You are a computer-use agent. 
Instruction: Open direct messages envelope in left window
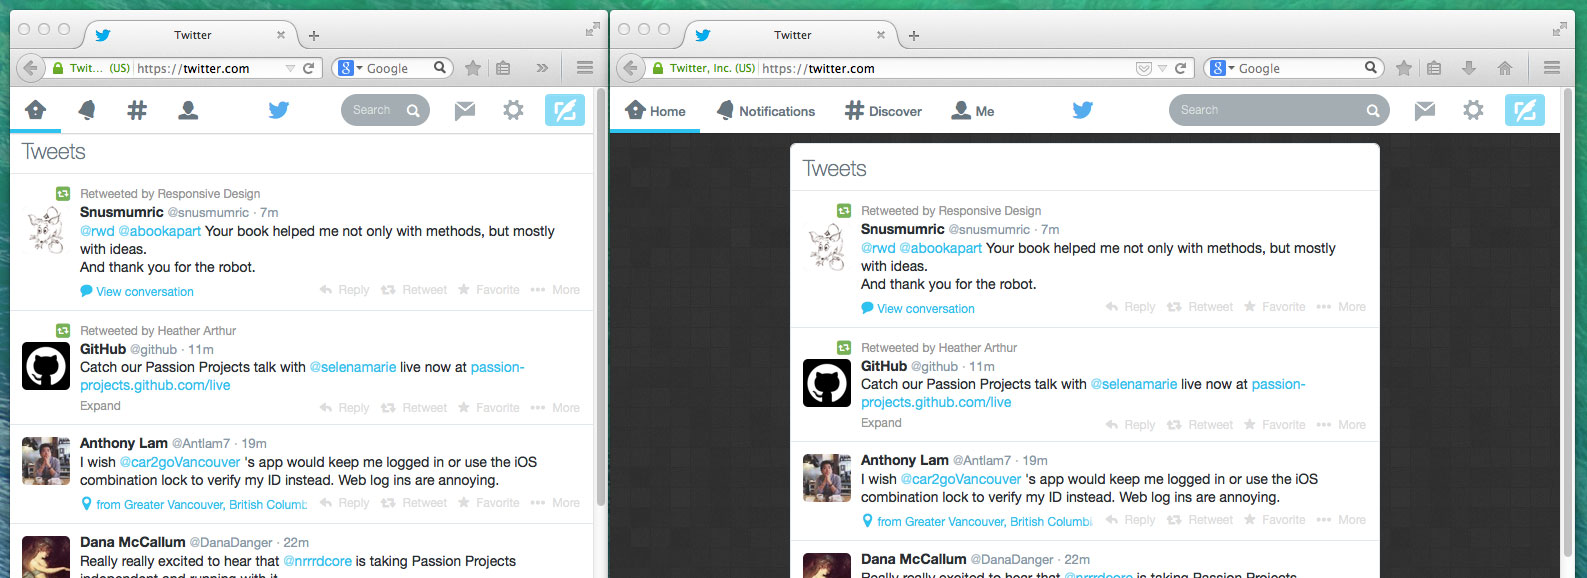click(x=465, y=110)
